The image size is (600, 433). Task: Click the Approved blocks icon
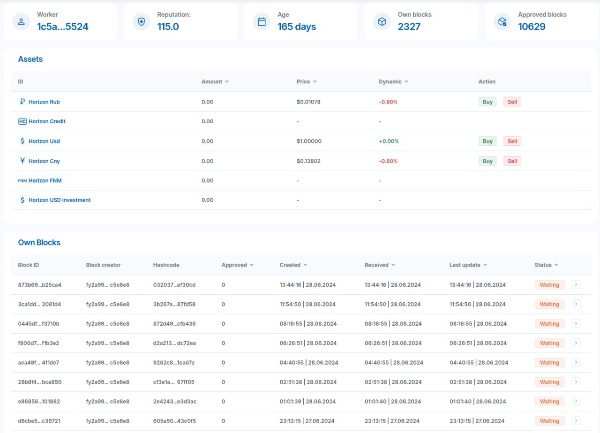pyautogui.click(x=500, y=21)
